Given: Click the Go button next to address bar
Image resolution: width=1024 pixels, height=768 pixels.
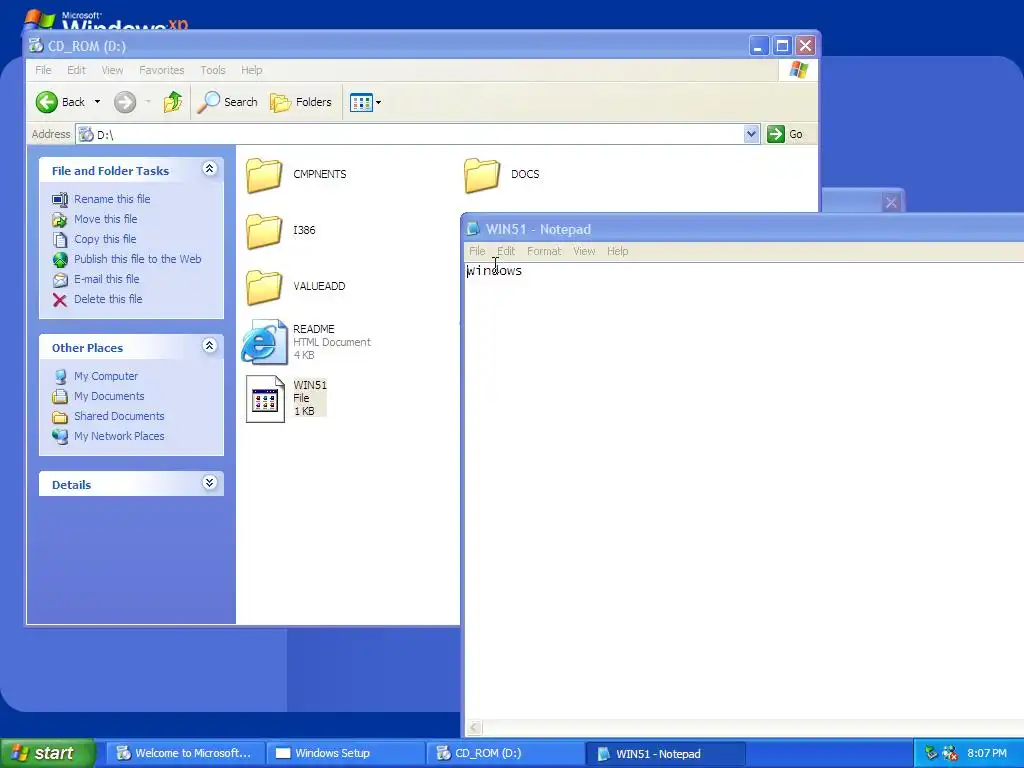Looking at the screenshot, I should [x=785, y=134].
